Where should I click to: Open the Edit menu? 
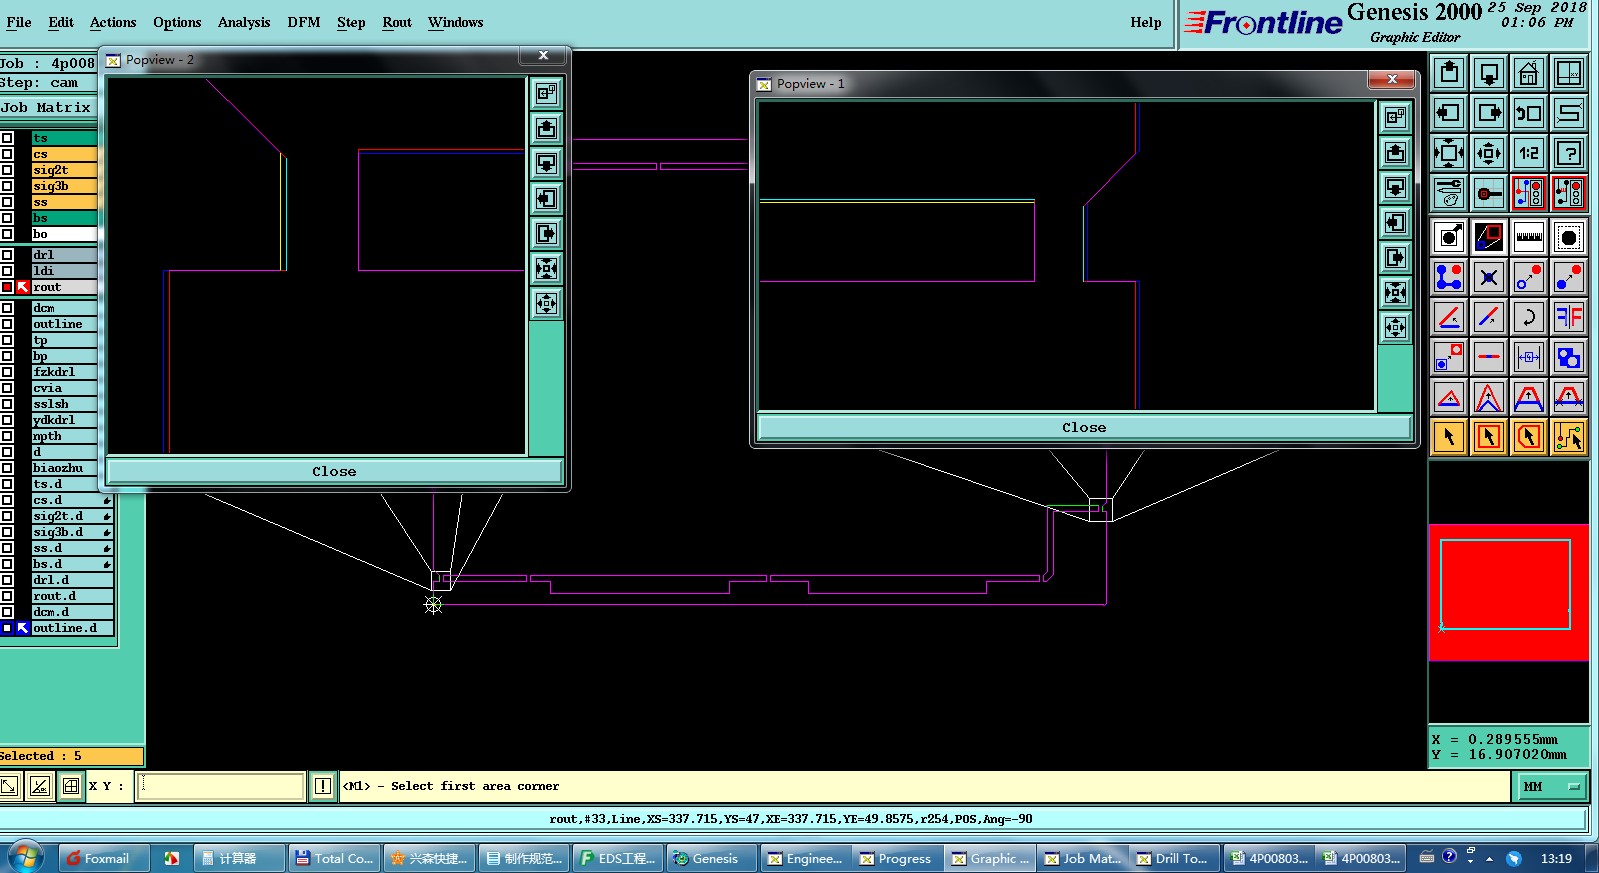coord(61,22)
